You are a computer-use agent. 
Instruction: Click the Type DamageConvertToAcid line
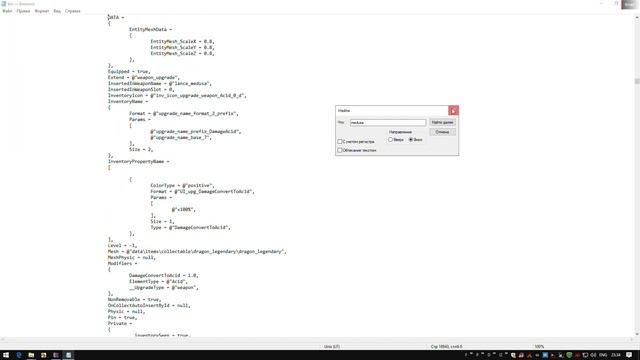pos(190,227)
